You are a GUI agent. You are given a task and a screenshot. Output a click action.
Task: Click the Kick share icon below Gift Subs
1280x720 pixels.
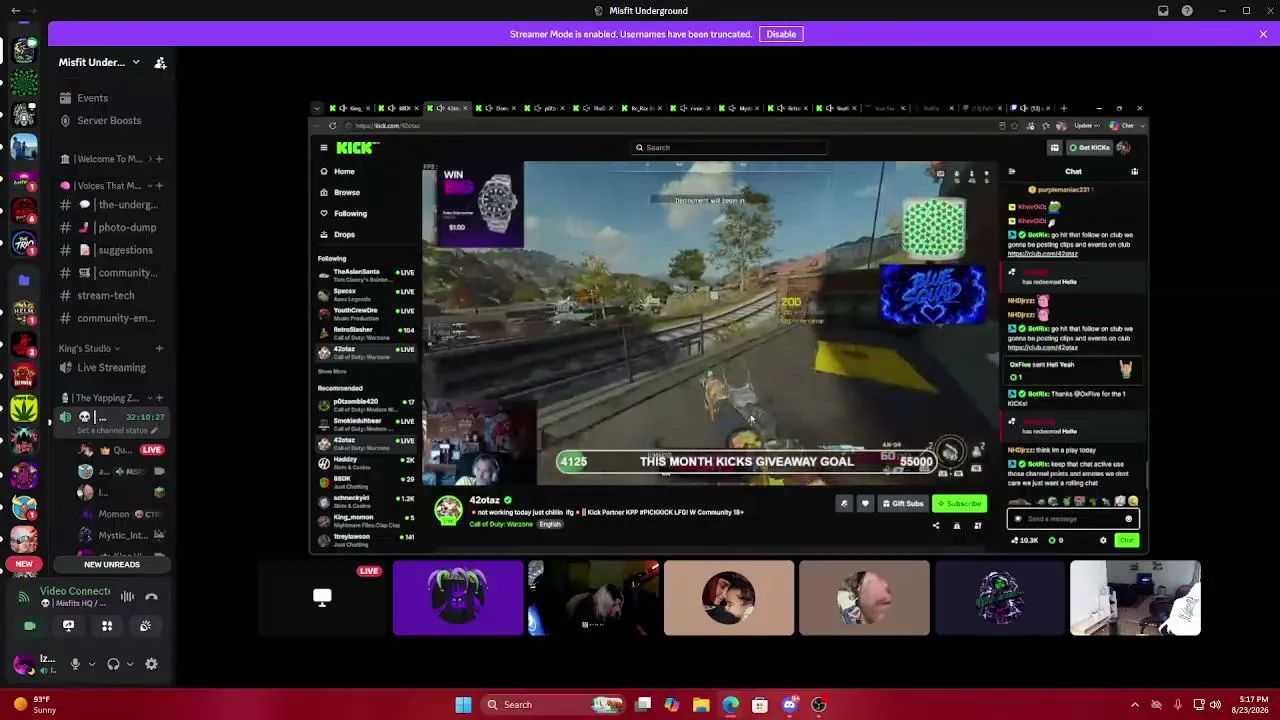pyautogui.click(x=936, y=526)
